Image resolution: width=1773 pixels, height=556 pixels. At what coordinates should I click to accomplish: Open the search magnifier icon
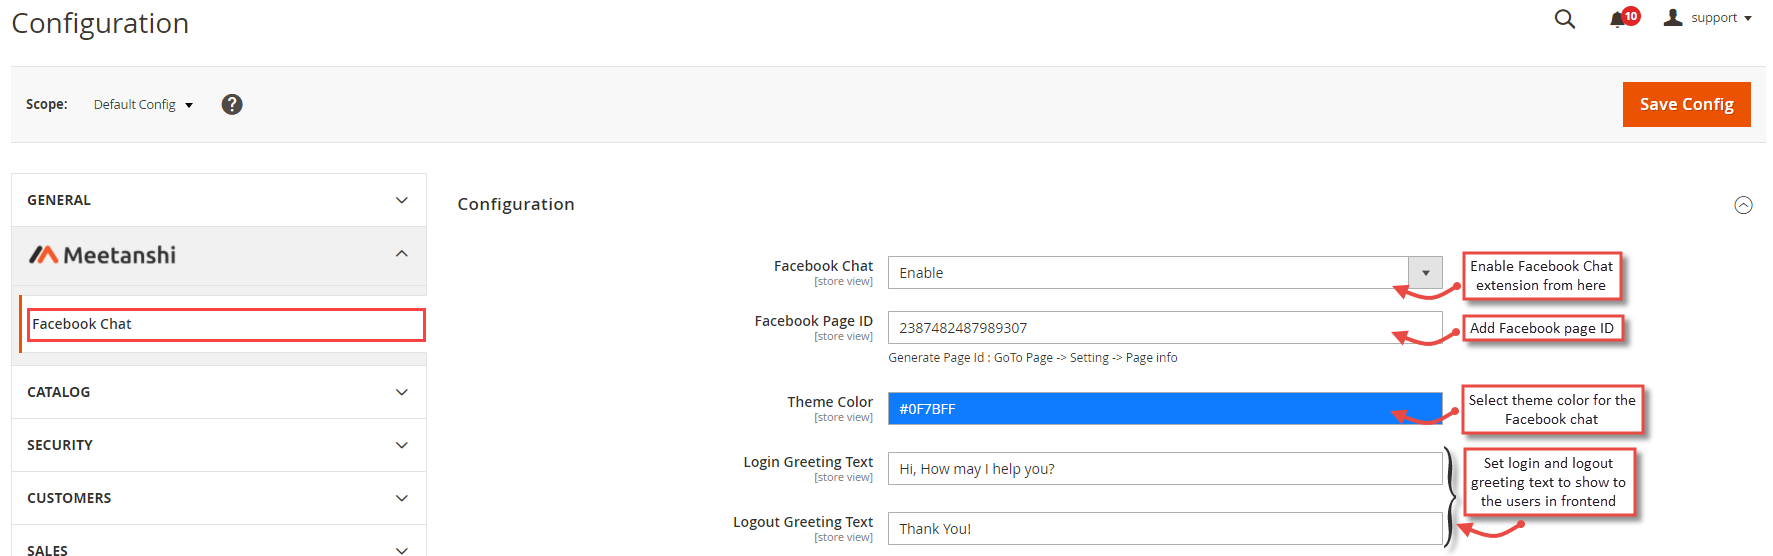[1565, 19]
